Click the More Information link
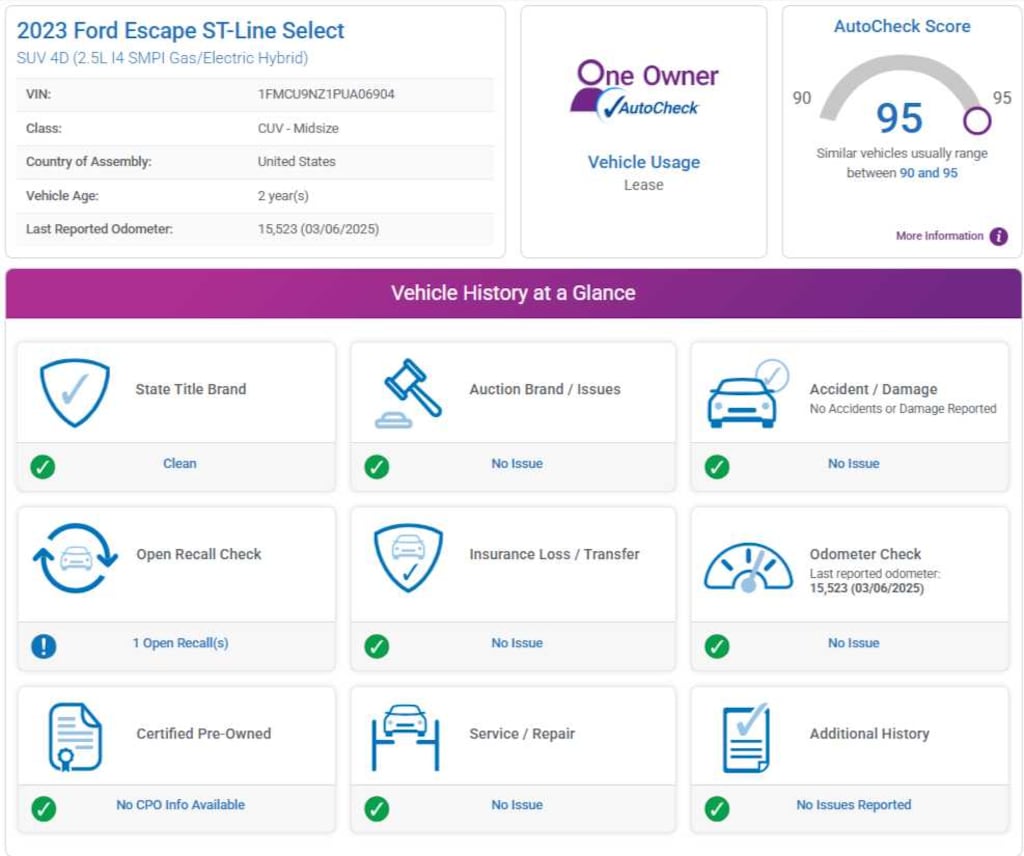The image size is (1024, 856). click(939, 236)
